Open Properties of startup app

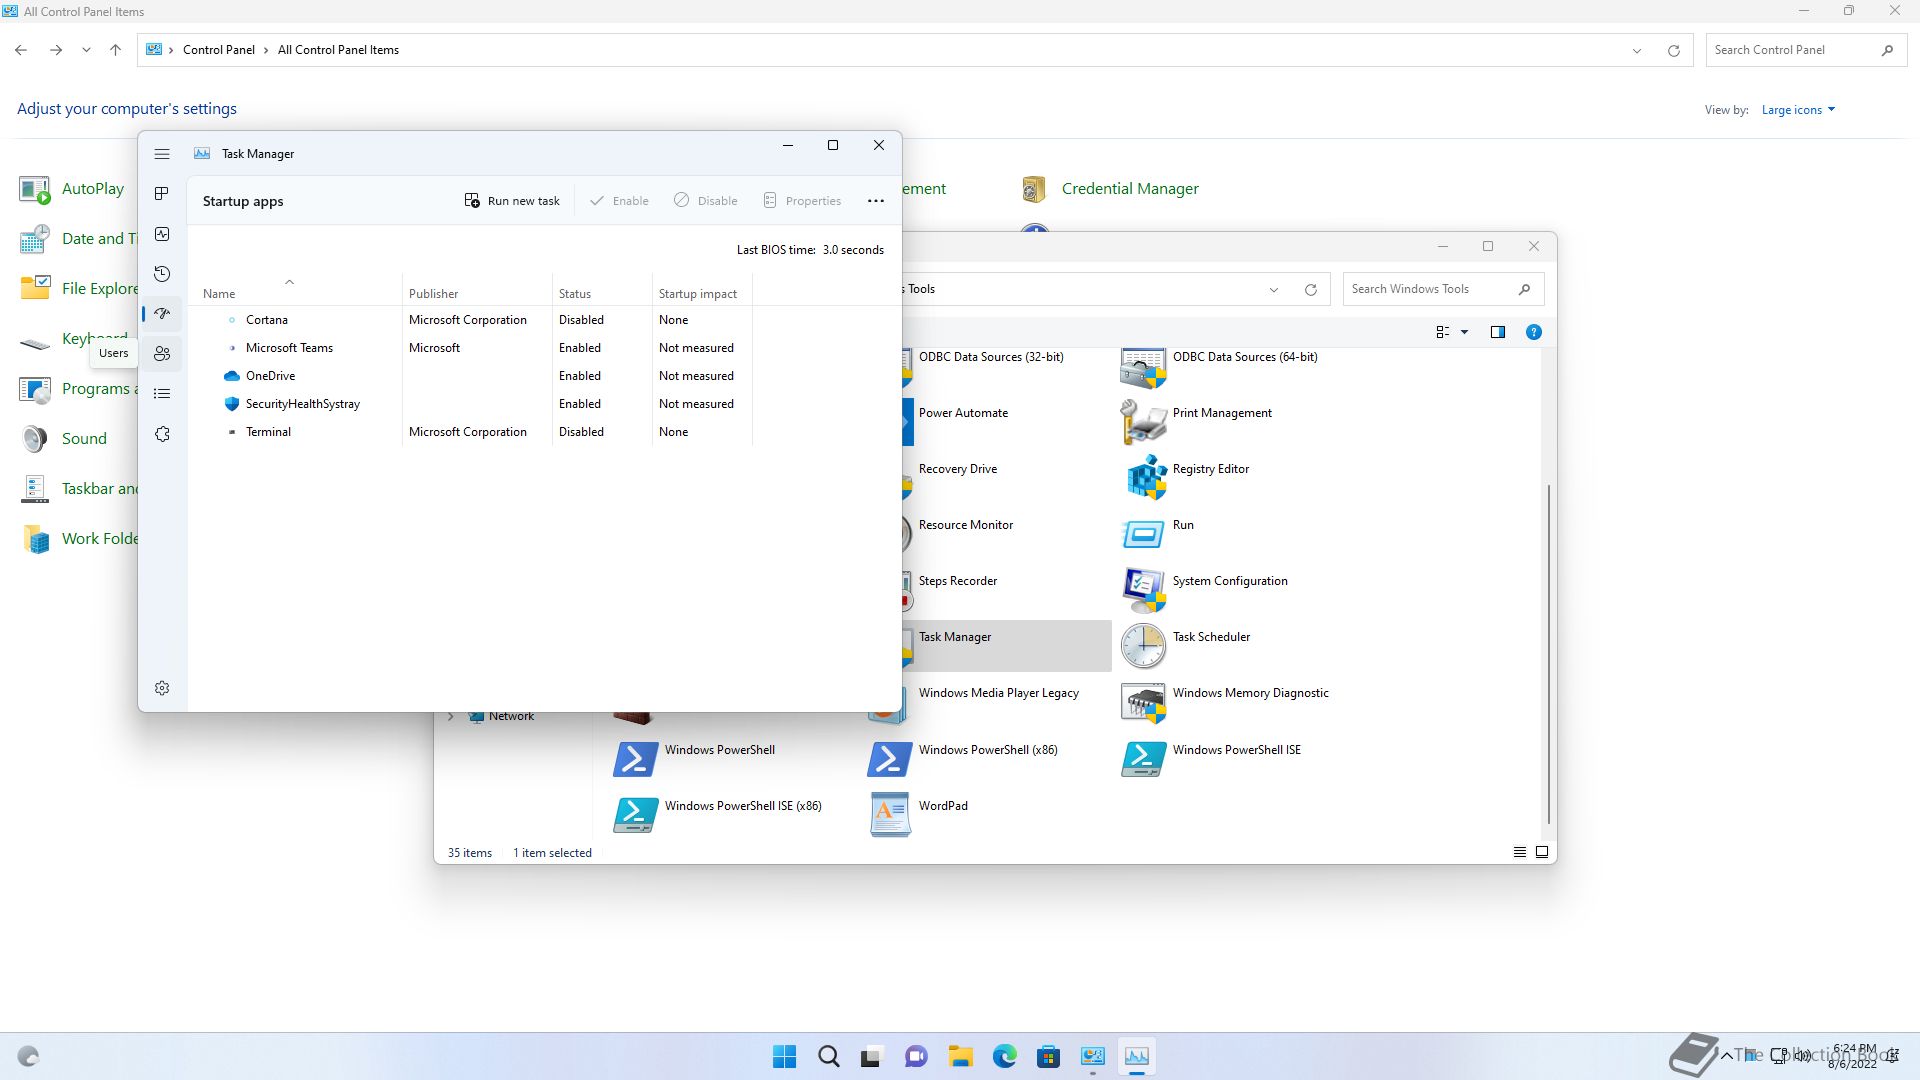(x=802, y=201)
